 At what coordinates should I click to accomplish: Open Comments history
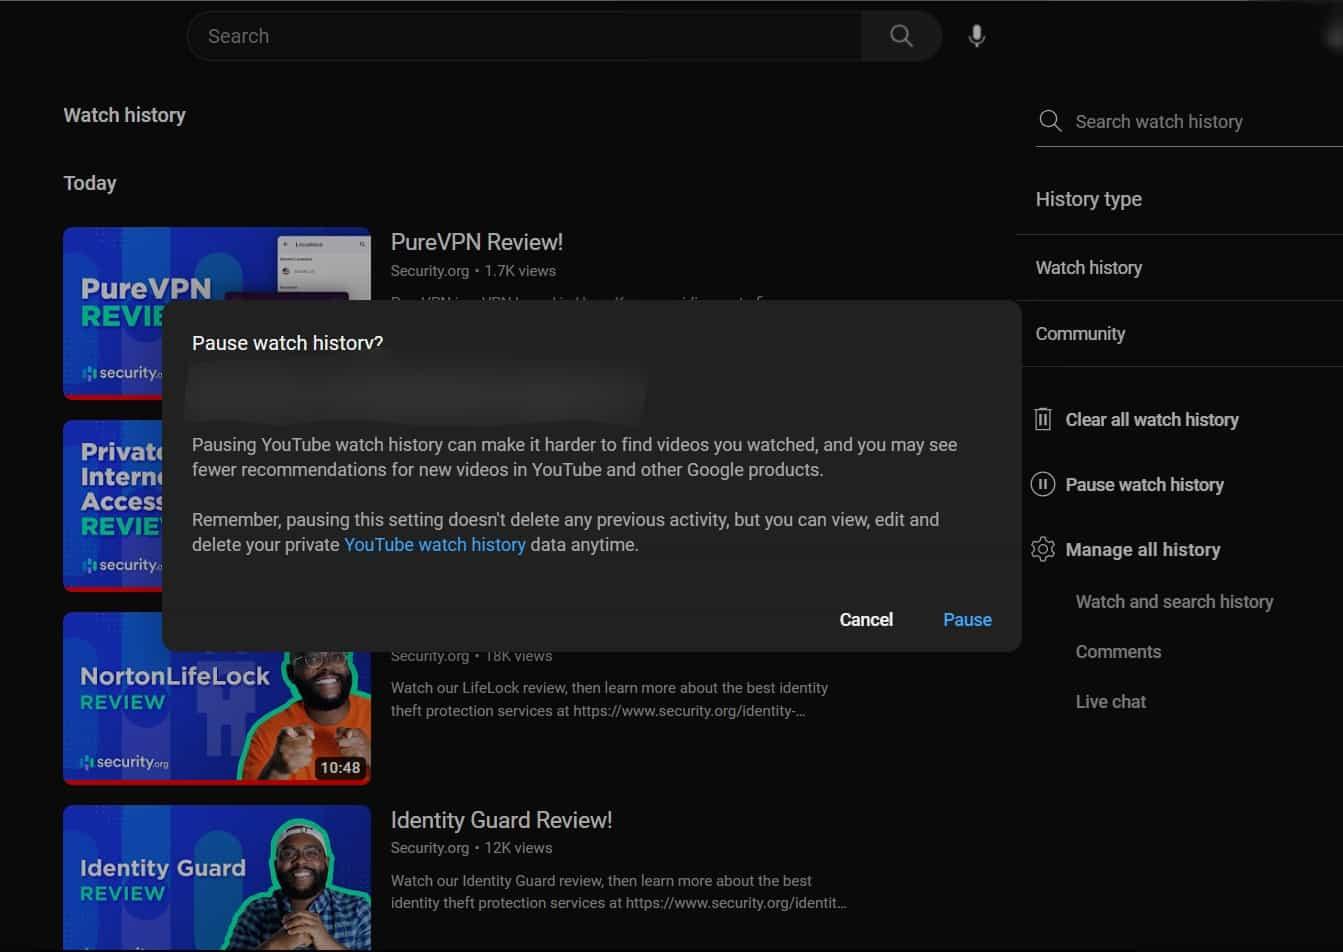coord(1118,652)
